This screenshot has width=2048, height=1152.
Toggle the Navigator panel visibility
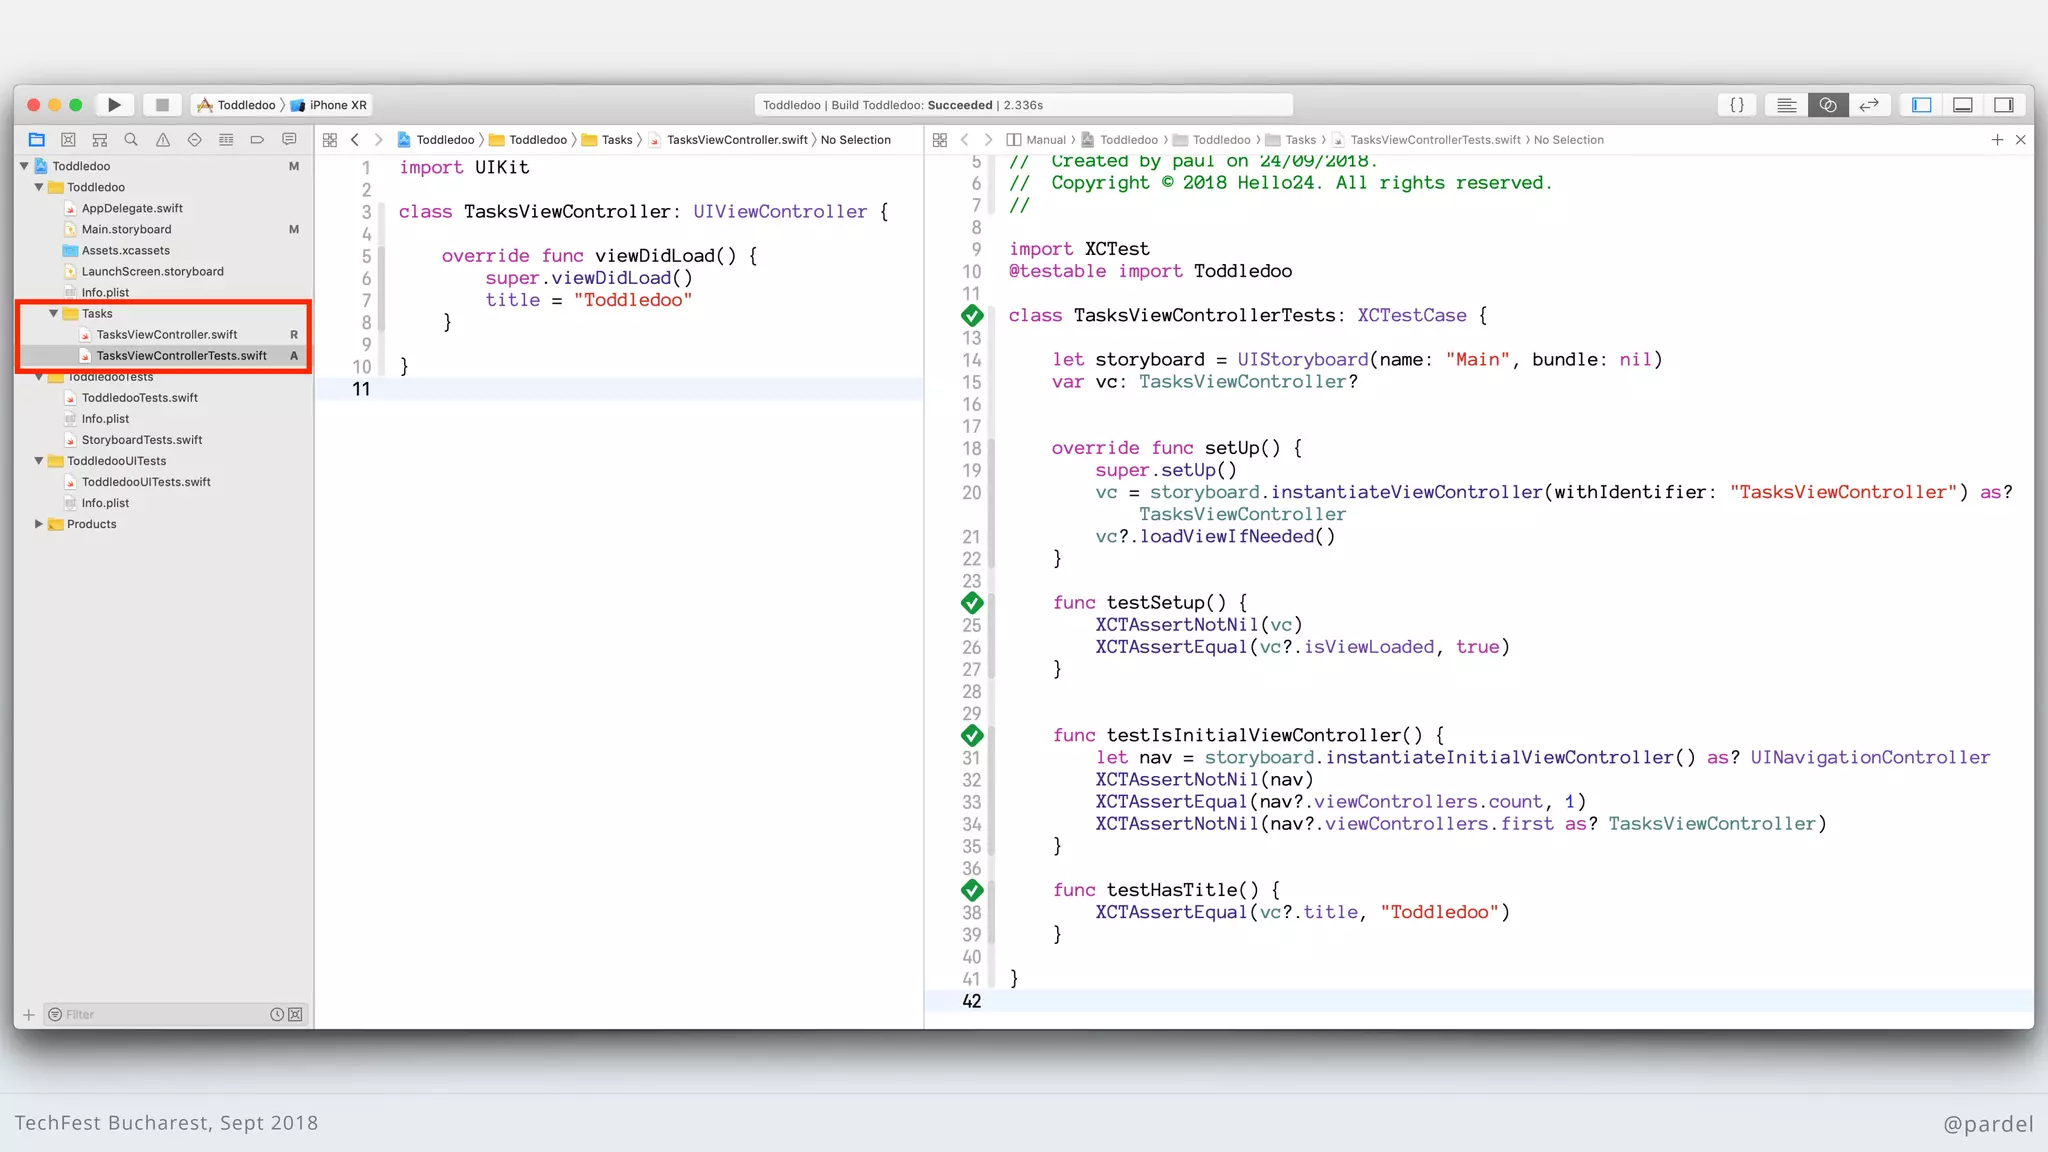(1921, 105)
